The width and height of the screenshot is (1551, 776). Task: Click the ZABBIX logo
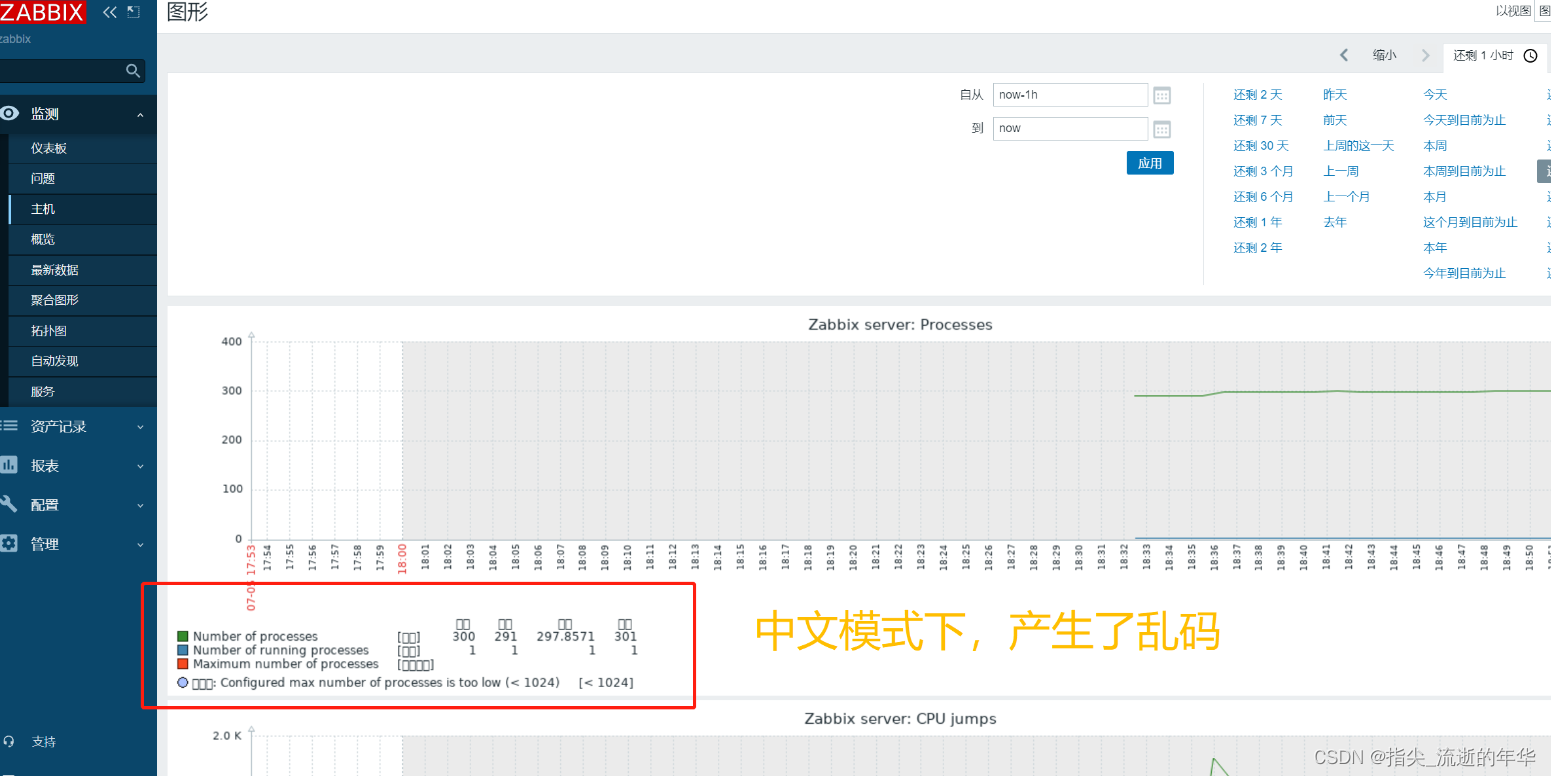point(43,12)
